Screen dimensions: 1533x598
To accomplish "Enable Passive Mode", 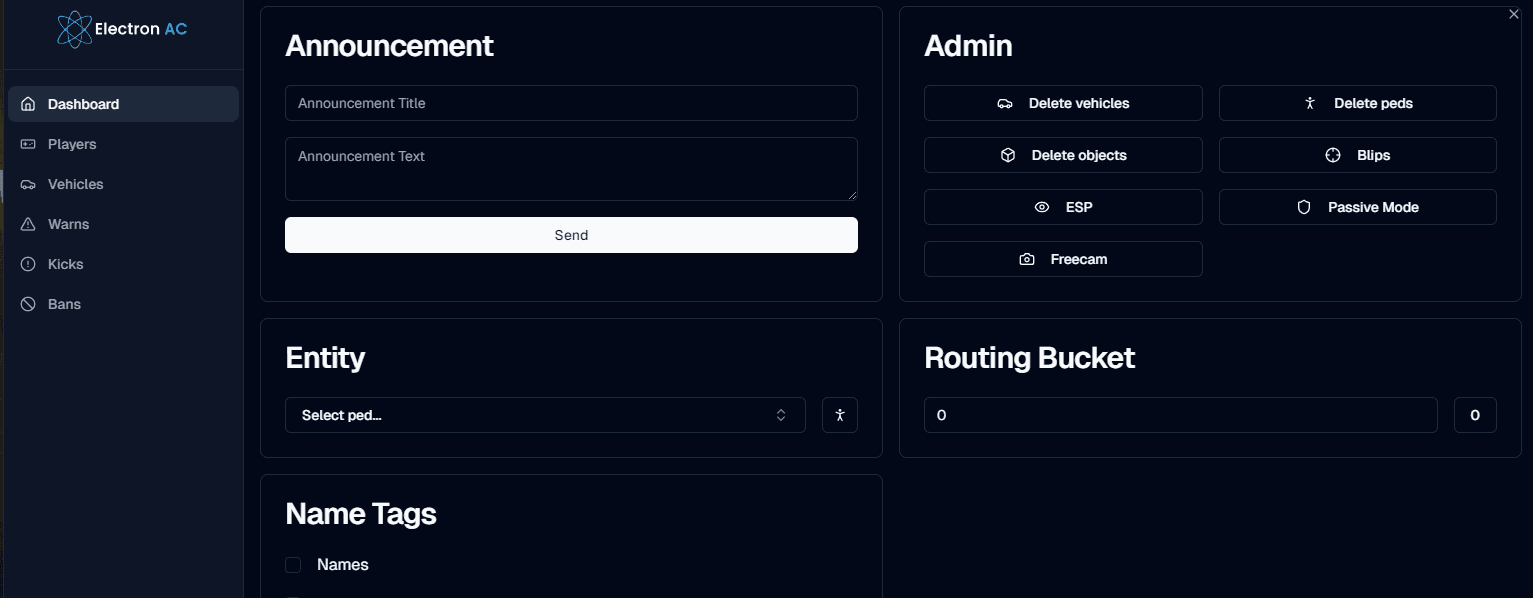I will (1357, 207).
